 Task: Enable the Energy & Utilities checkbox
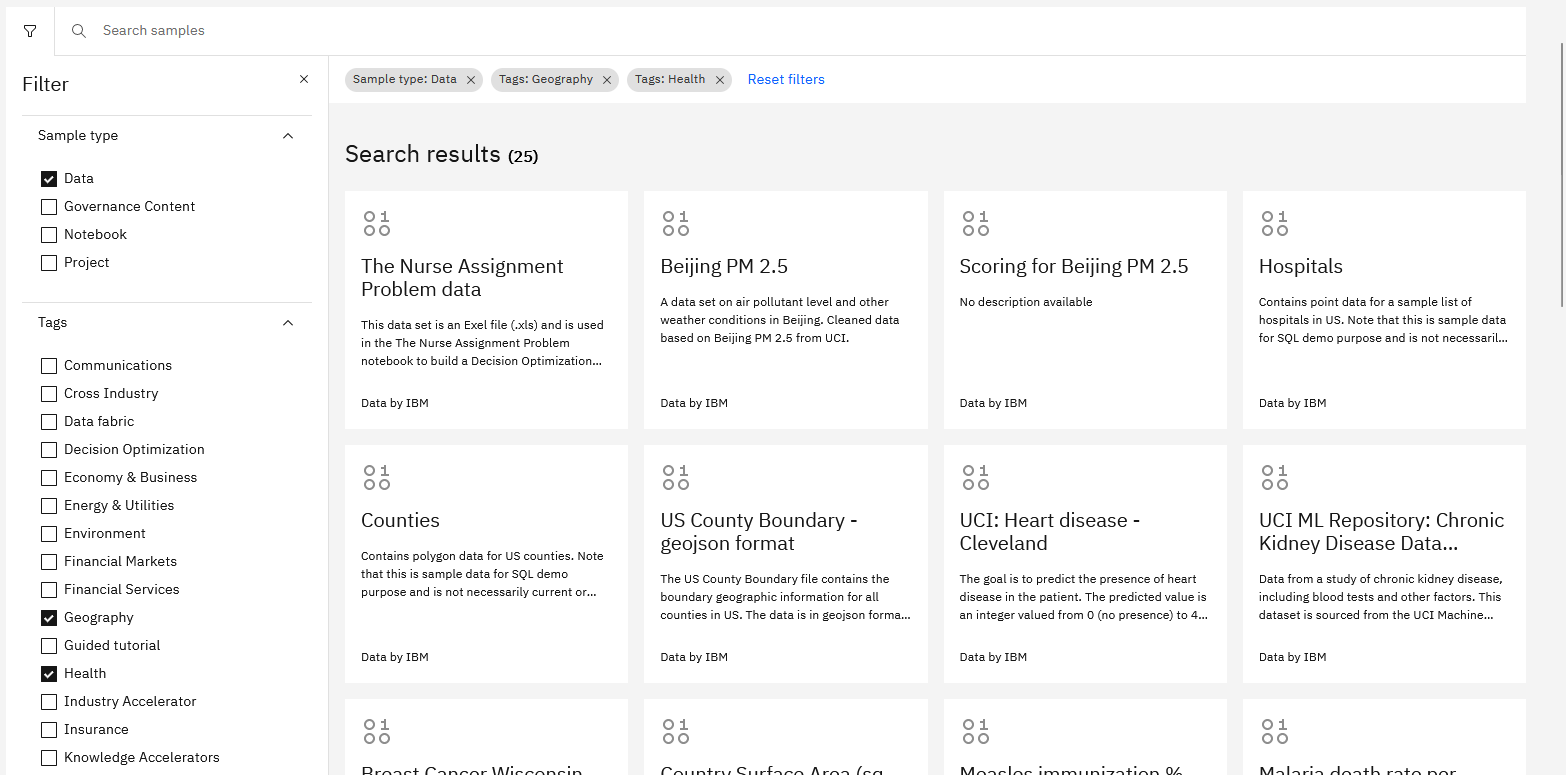click(49, 506)
